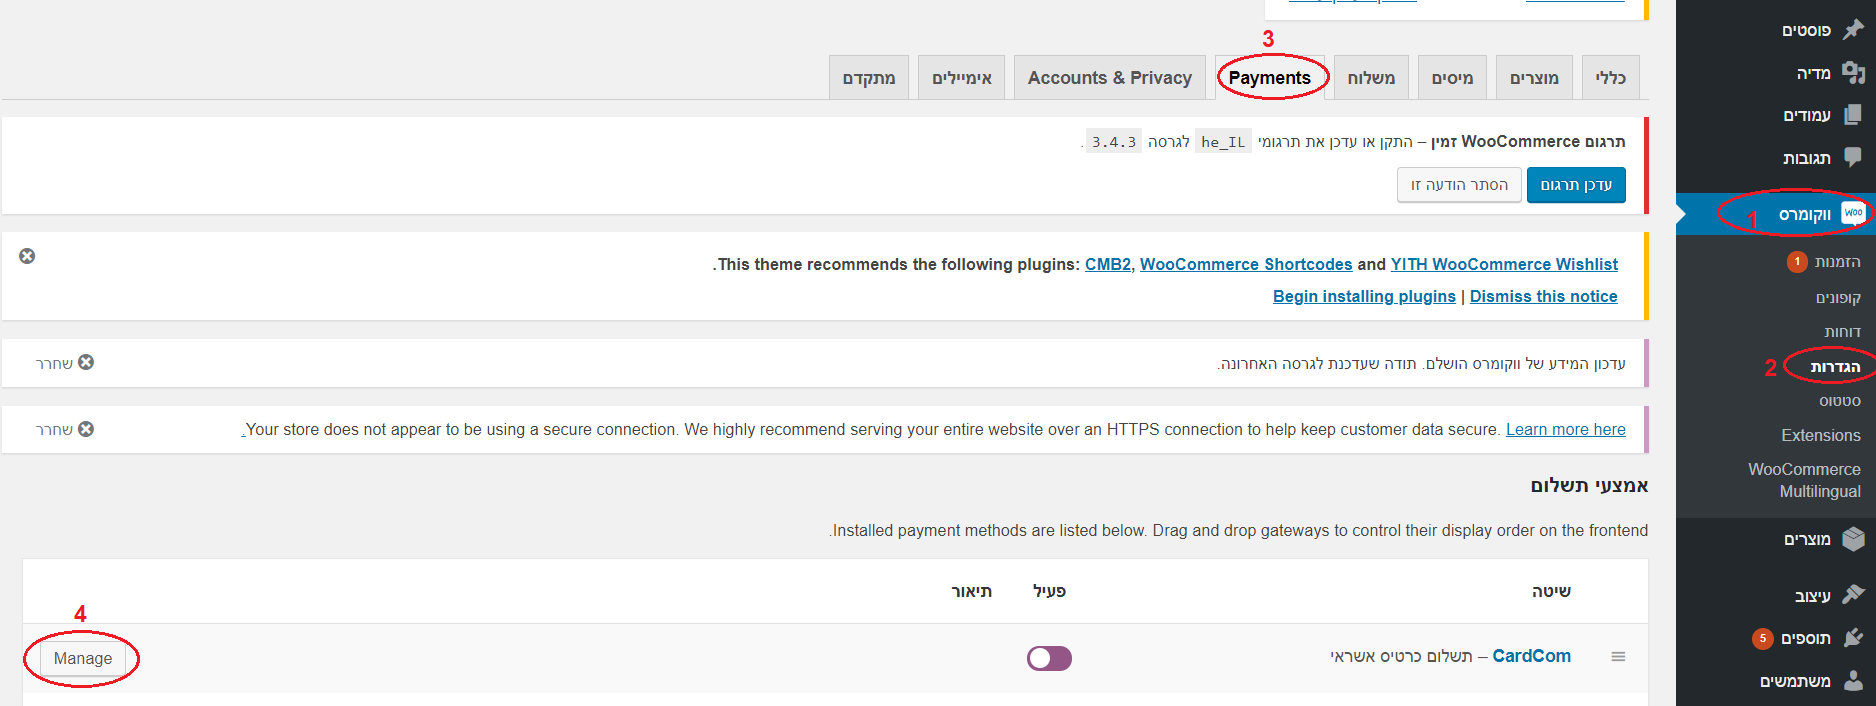Open the Begin installing plugins link
The image size is (1876, 706).
(1364, 296)
